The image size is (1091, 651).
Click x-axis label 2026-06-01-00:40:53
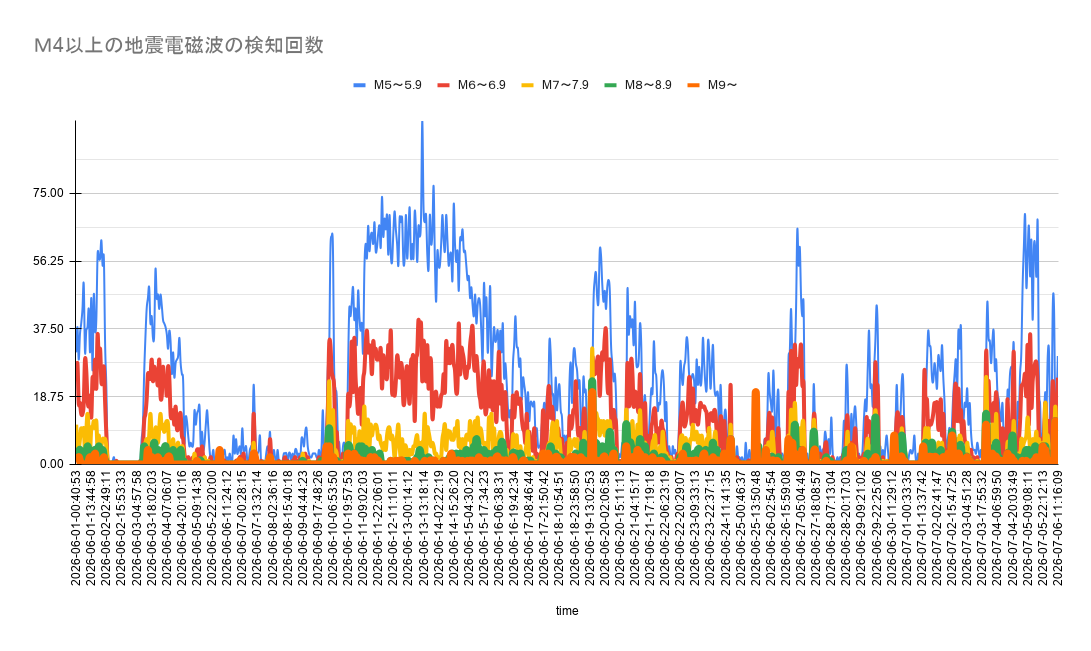[x=76, y=528]
